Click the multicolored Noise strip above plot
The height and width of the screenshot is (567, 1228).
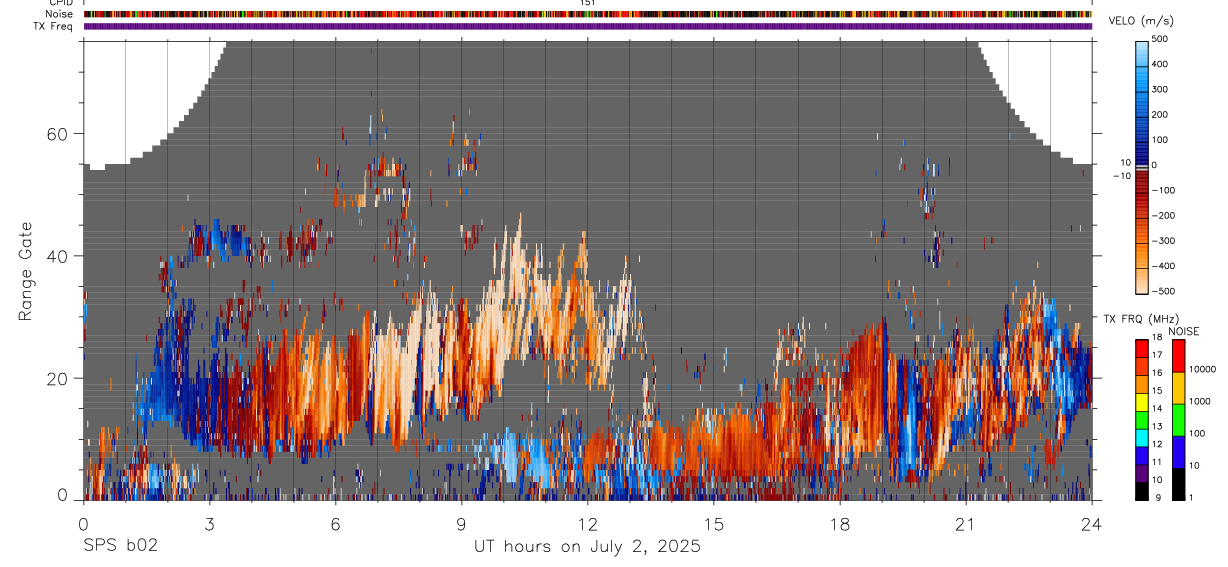coord(588,14)
